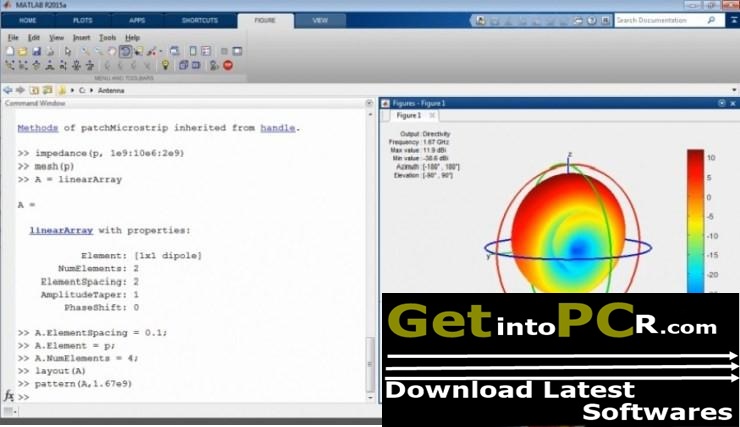Click the search magnifier icon
This screenshot has height=427, width=740.
712,20
